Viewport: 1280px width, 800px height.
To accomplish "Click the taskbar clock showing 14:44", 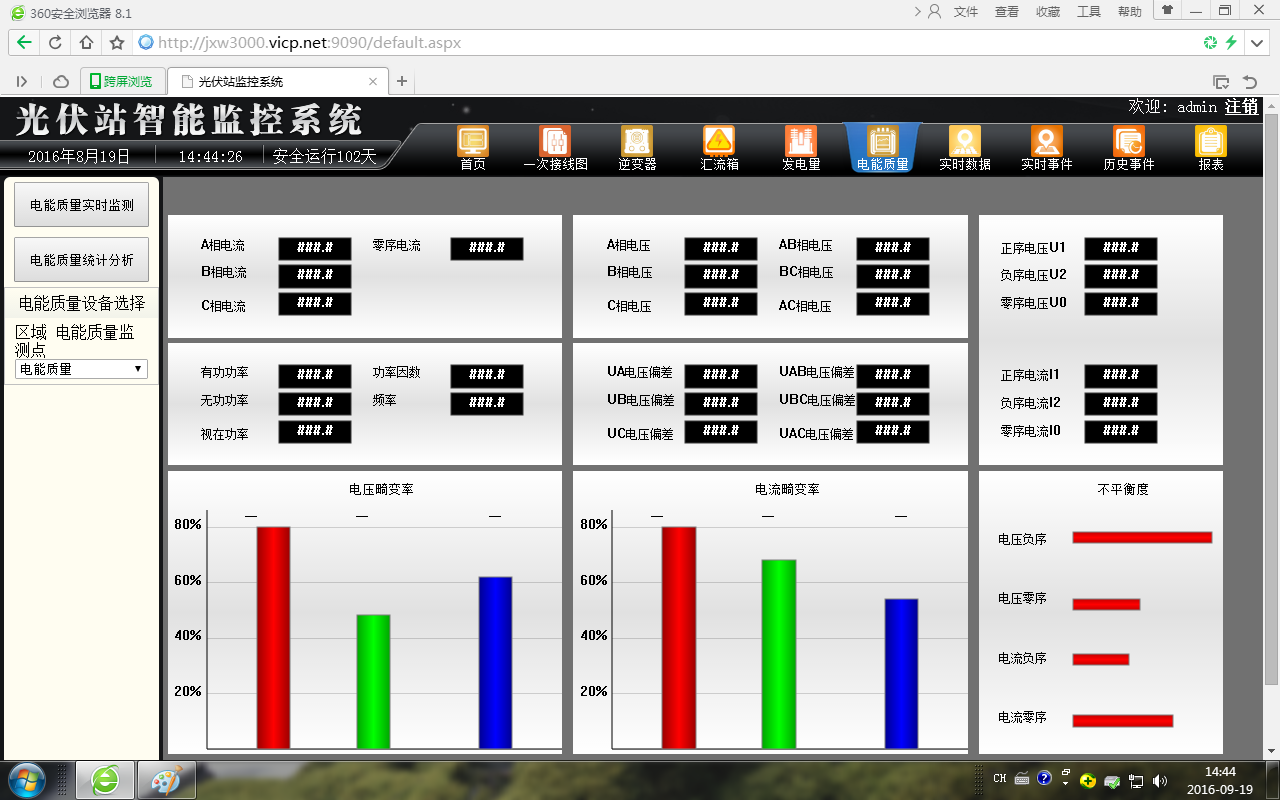I will point(1220,780).
